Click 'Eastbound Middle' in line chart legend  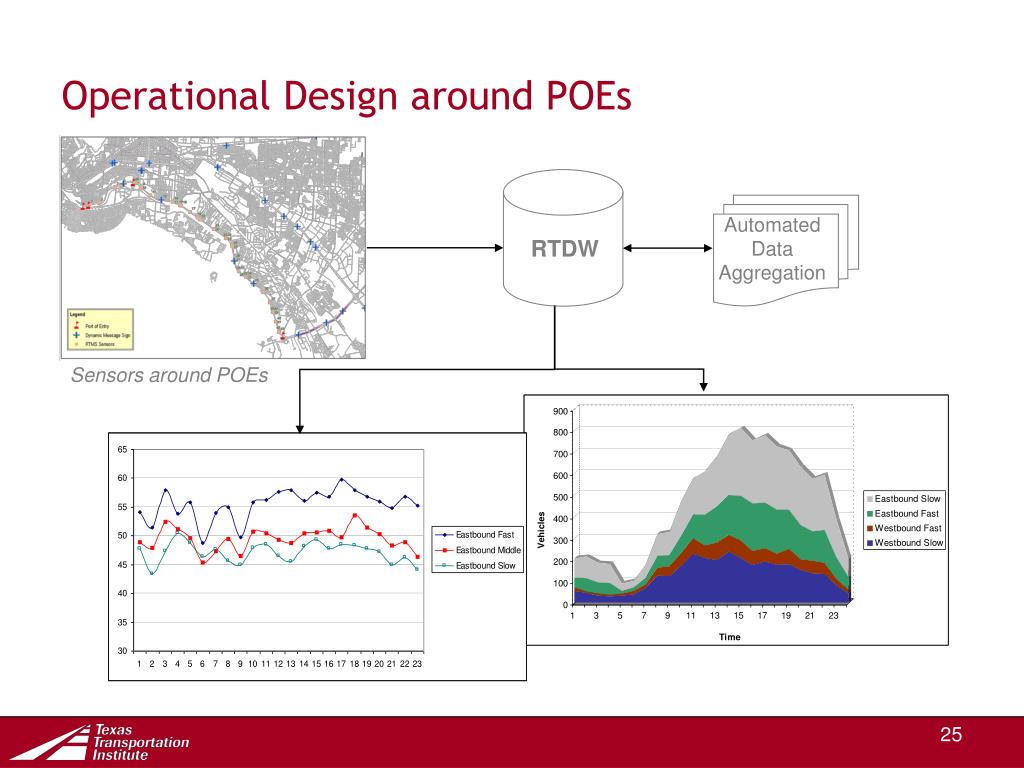click(488, 551)
